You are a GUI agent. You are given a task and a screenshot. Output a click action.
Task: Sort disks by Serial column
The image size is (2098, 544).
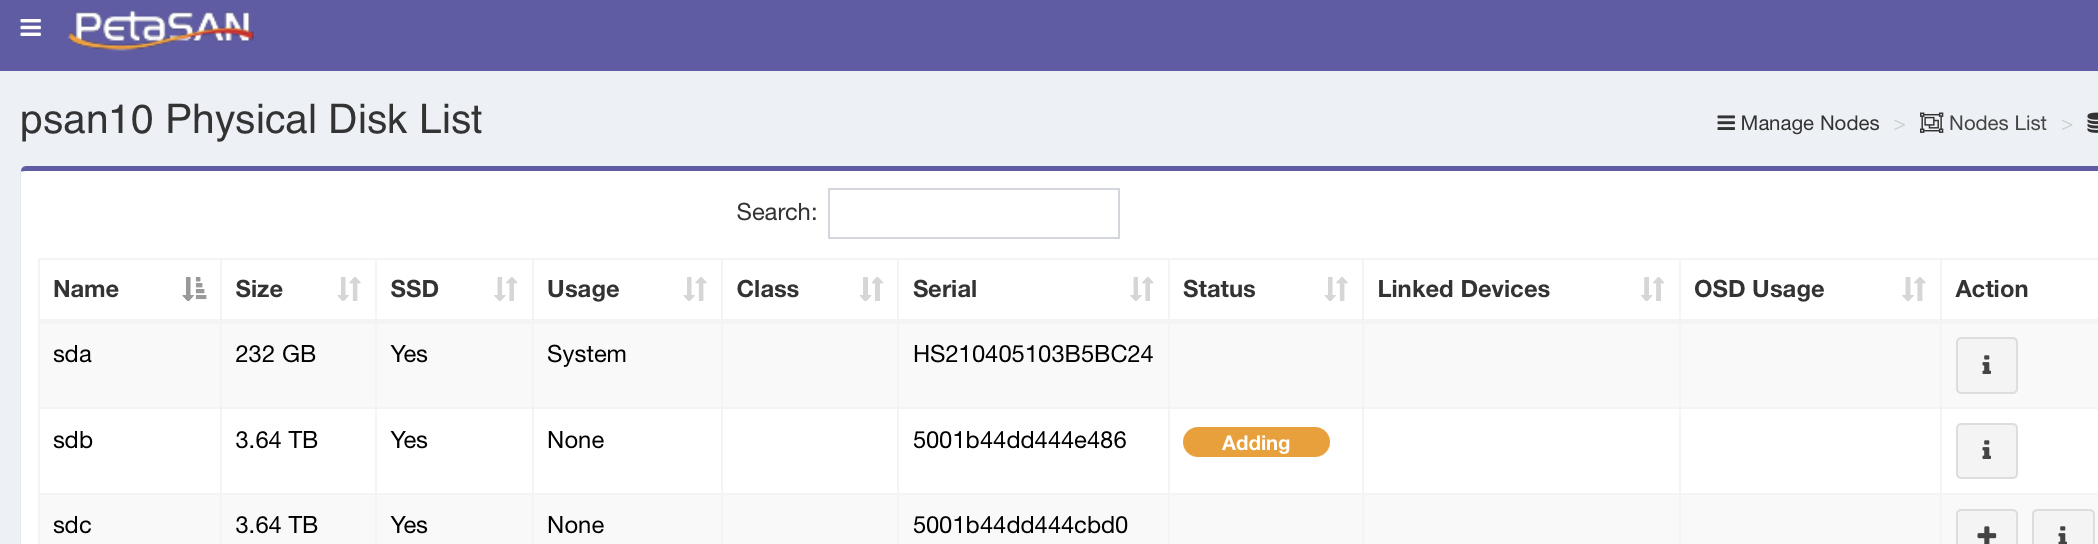pyautogui.click(x=1032, y=289)
